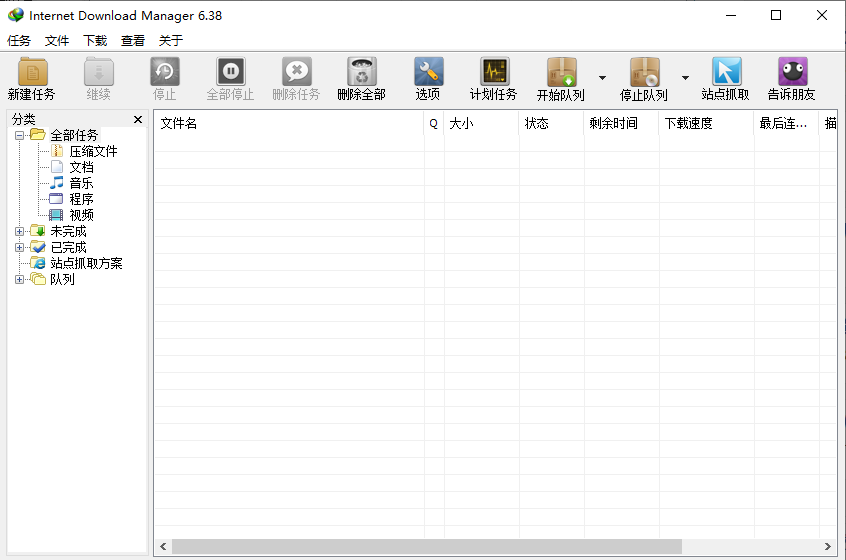Click the 全部停止 (stop all) pause icon
The image size is (846, 560).
coord(231,72)
